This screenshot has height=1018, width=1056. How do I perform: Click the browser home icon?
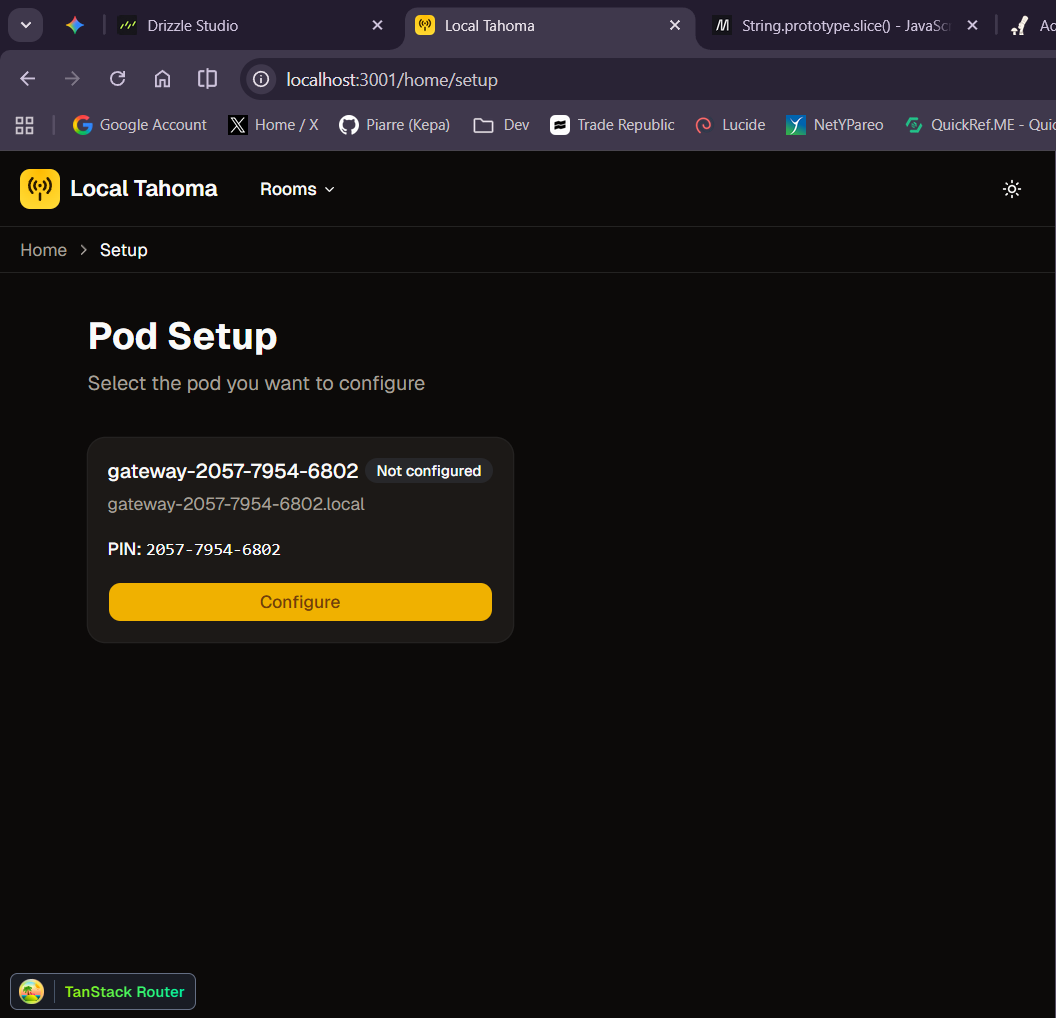tap(162, 79)
